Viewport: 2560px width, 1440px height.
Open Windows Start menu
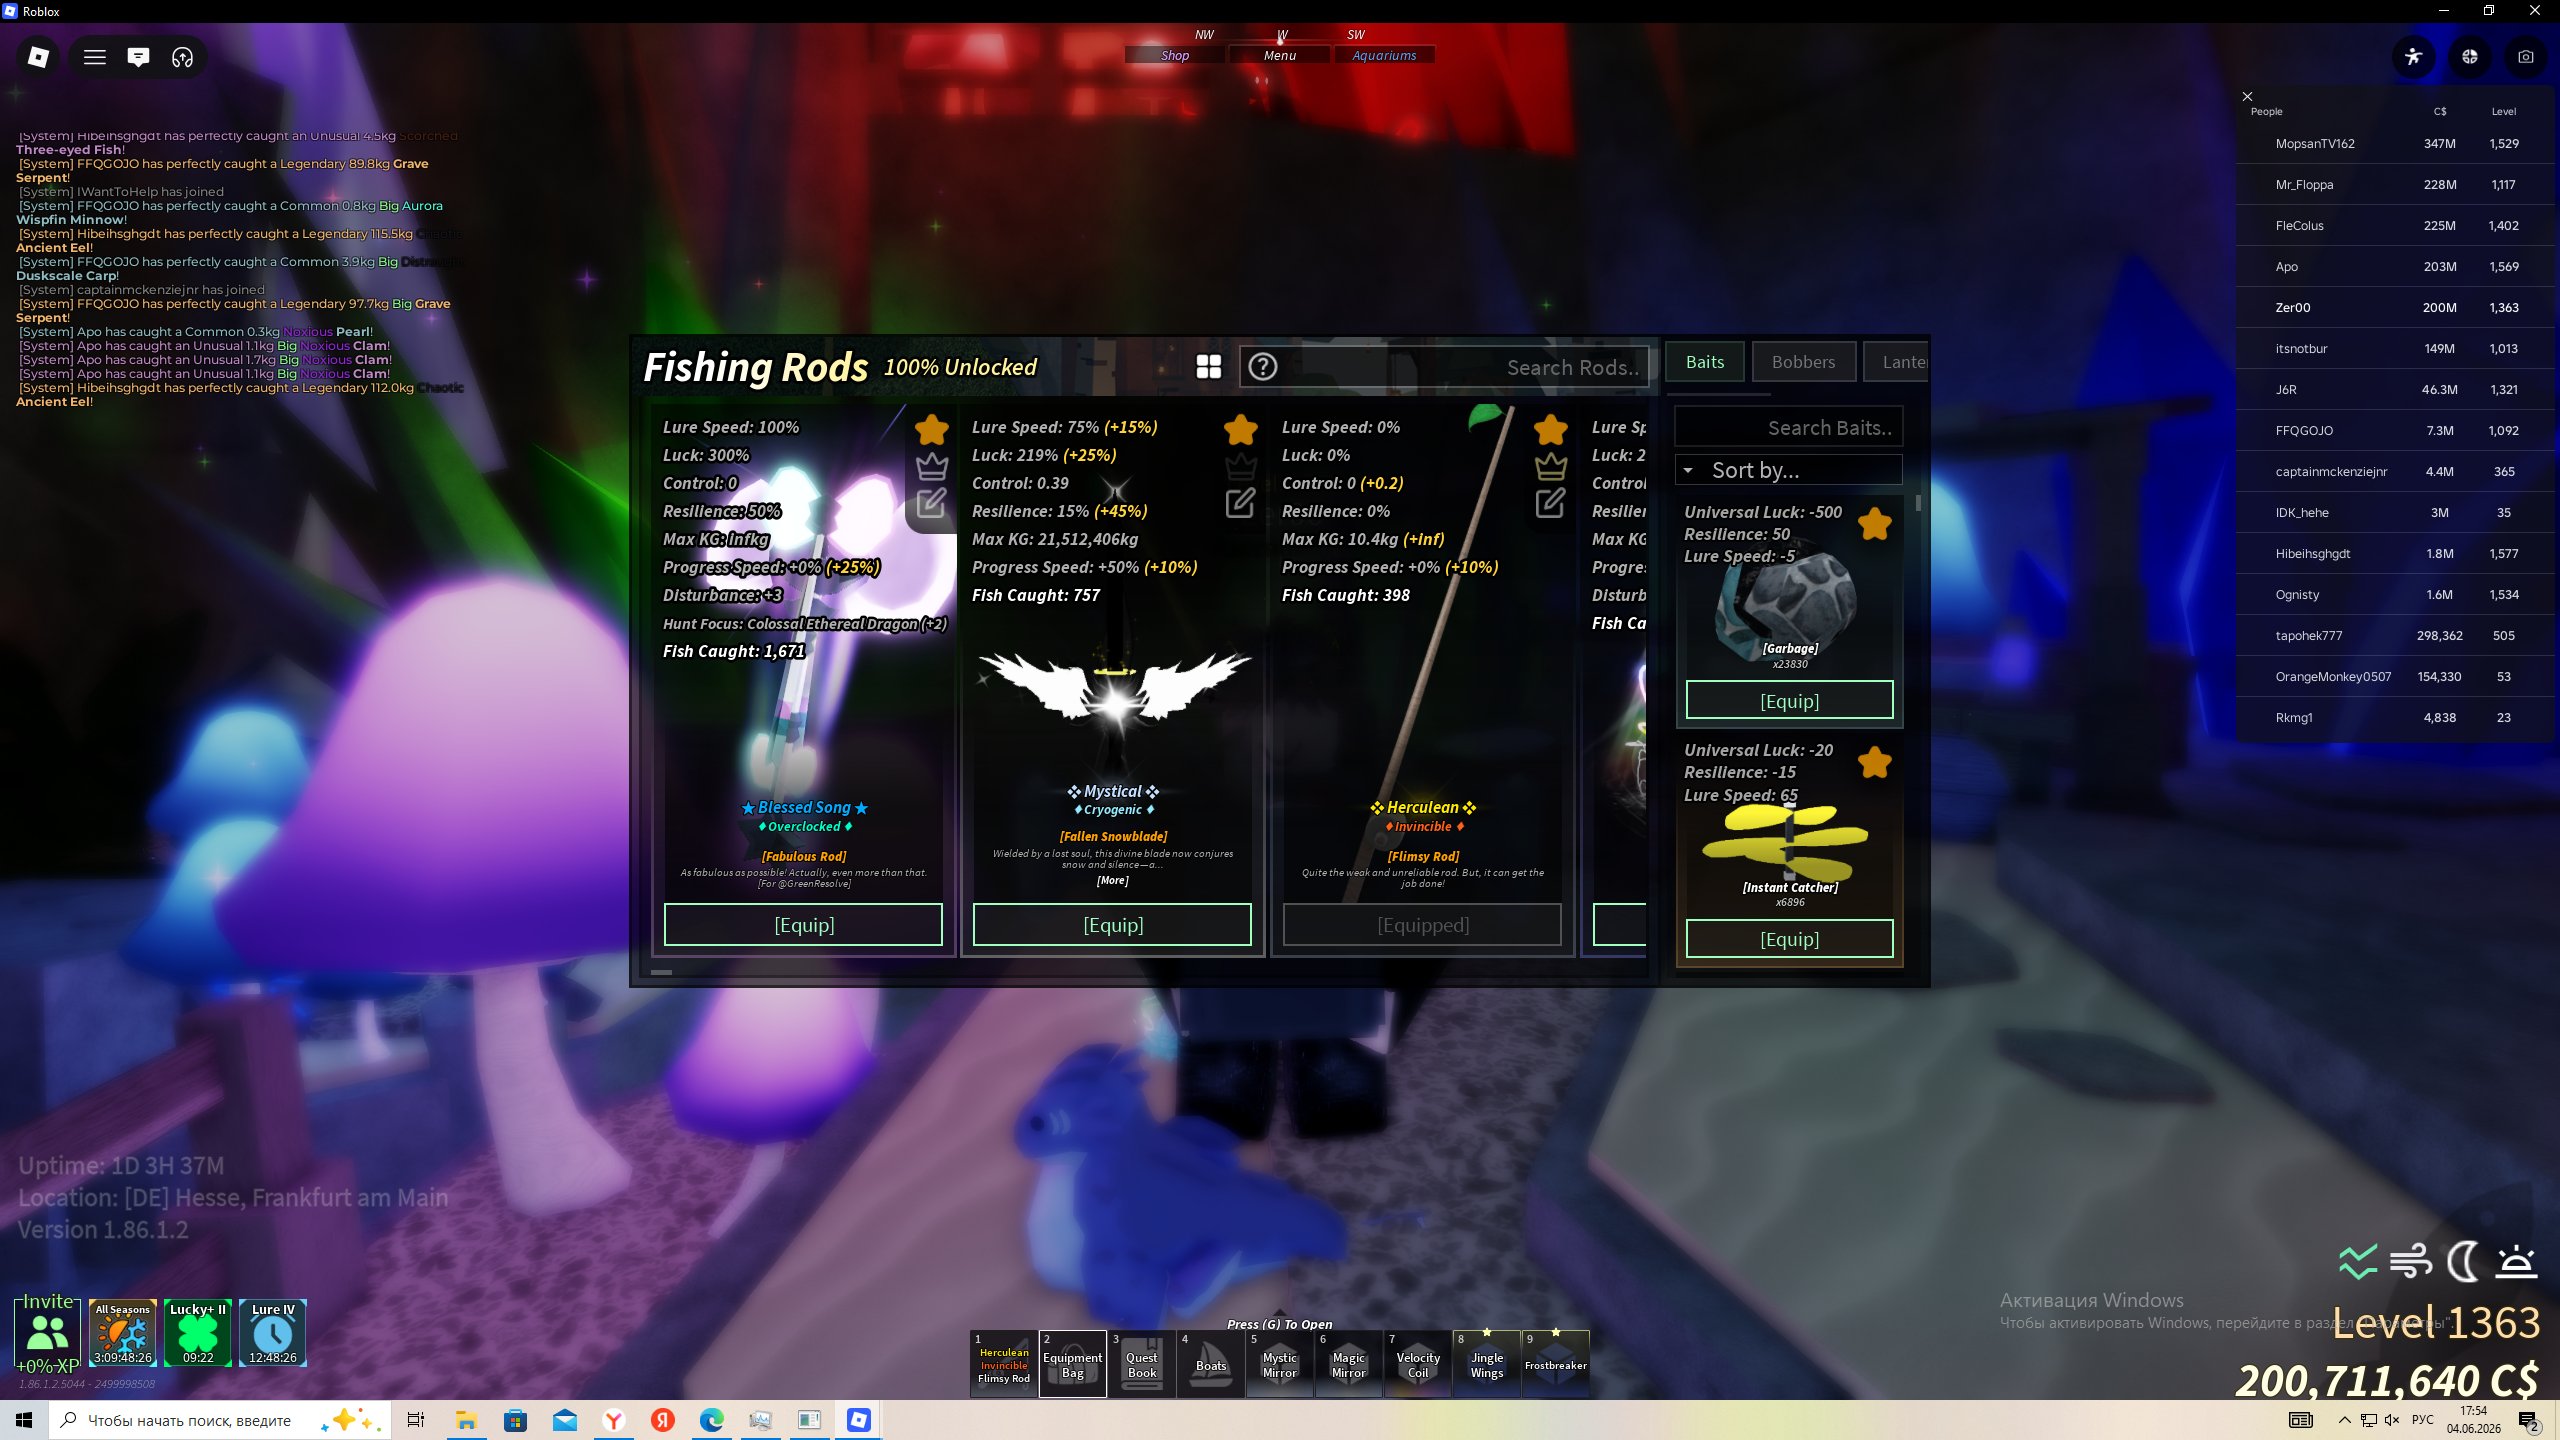point(24,1420)
